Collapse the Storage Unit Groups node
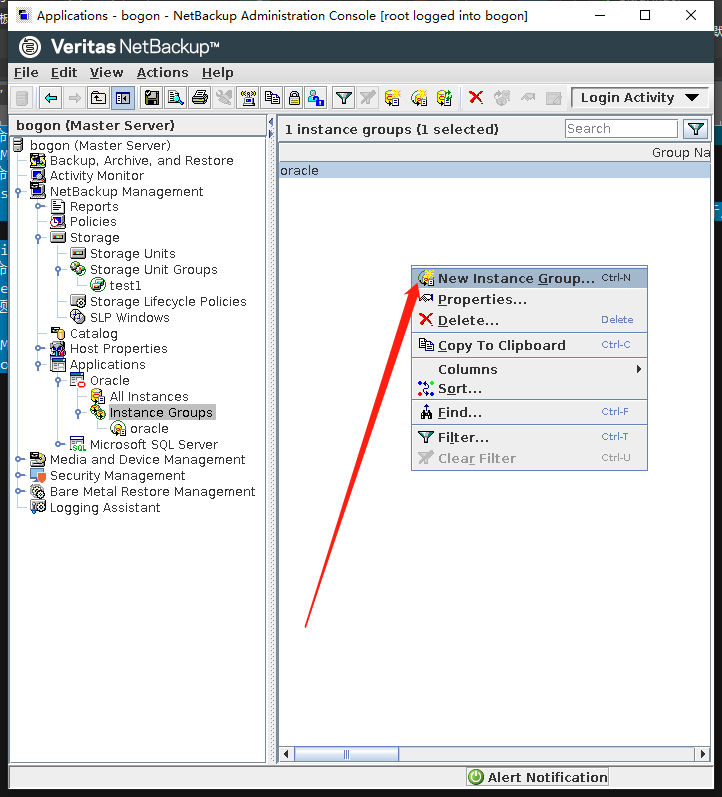 coord(58,269)
